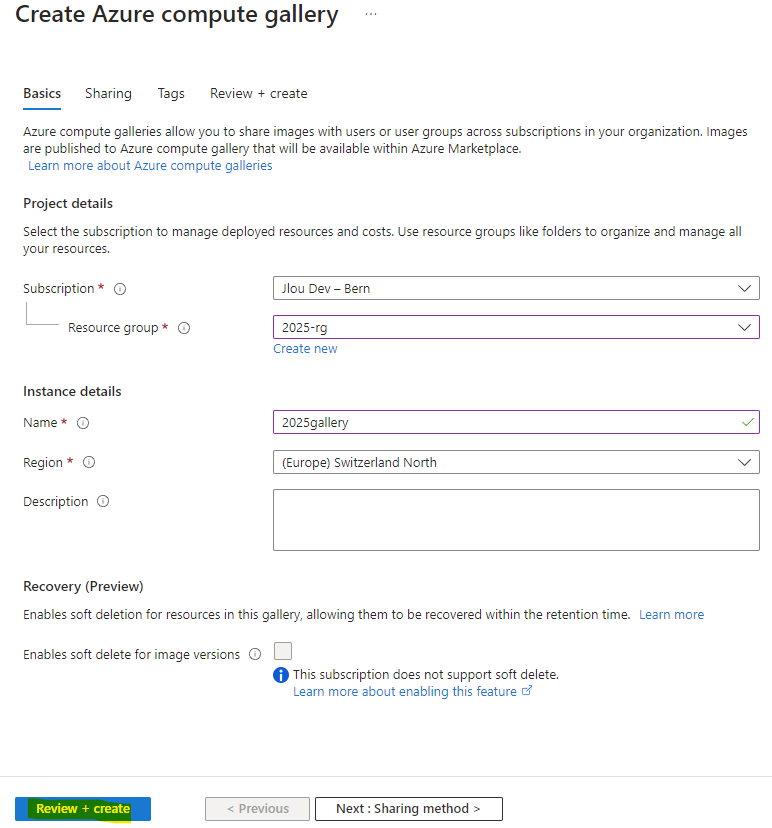Click the blue soft delete notice icon
This screenshot has height=828, width=772.
(x=281, y=675)
